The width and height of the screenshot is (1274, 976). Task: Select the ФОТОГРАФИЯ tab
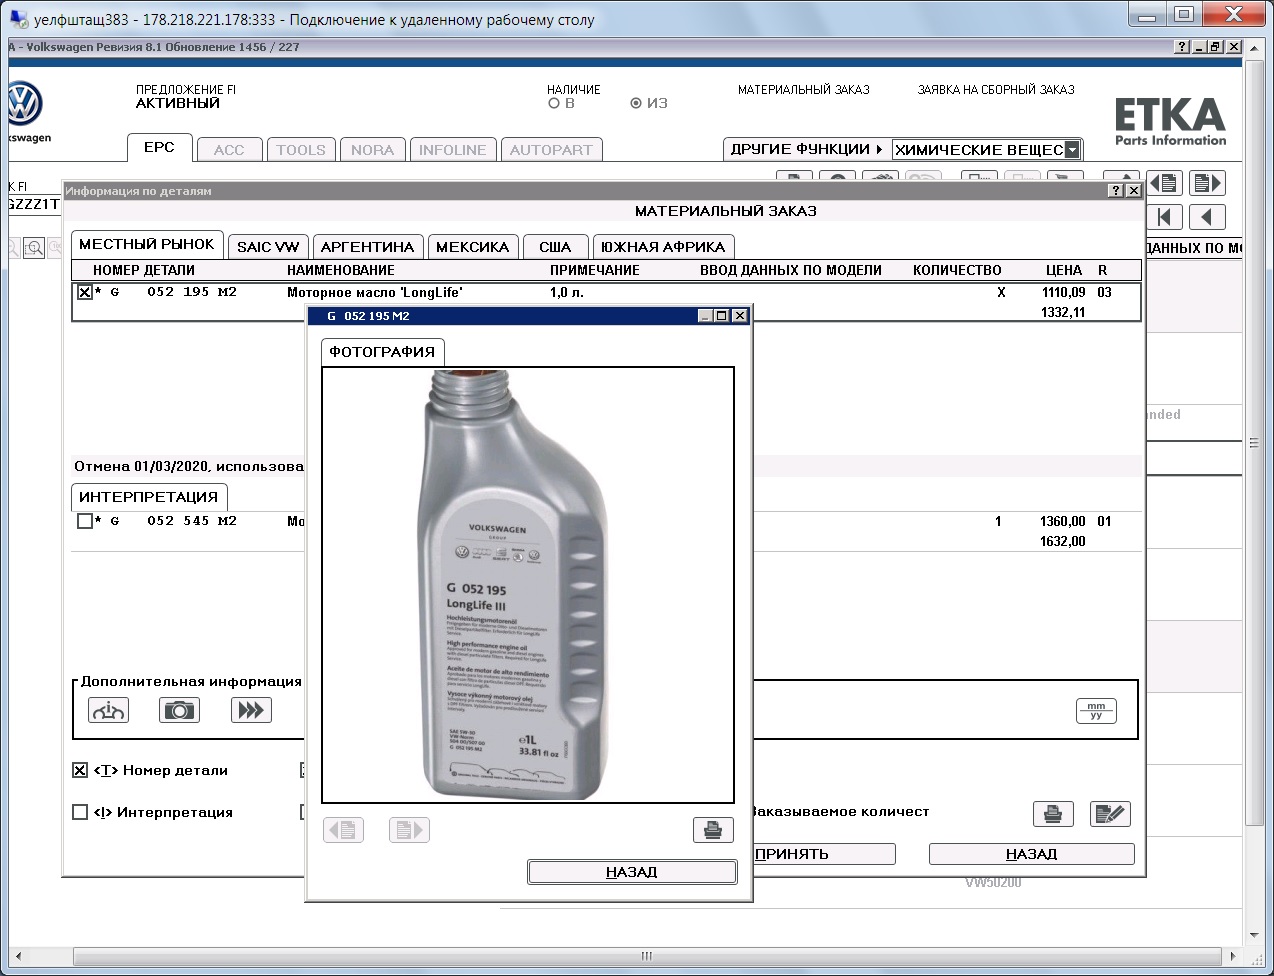point(382,352)
